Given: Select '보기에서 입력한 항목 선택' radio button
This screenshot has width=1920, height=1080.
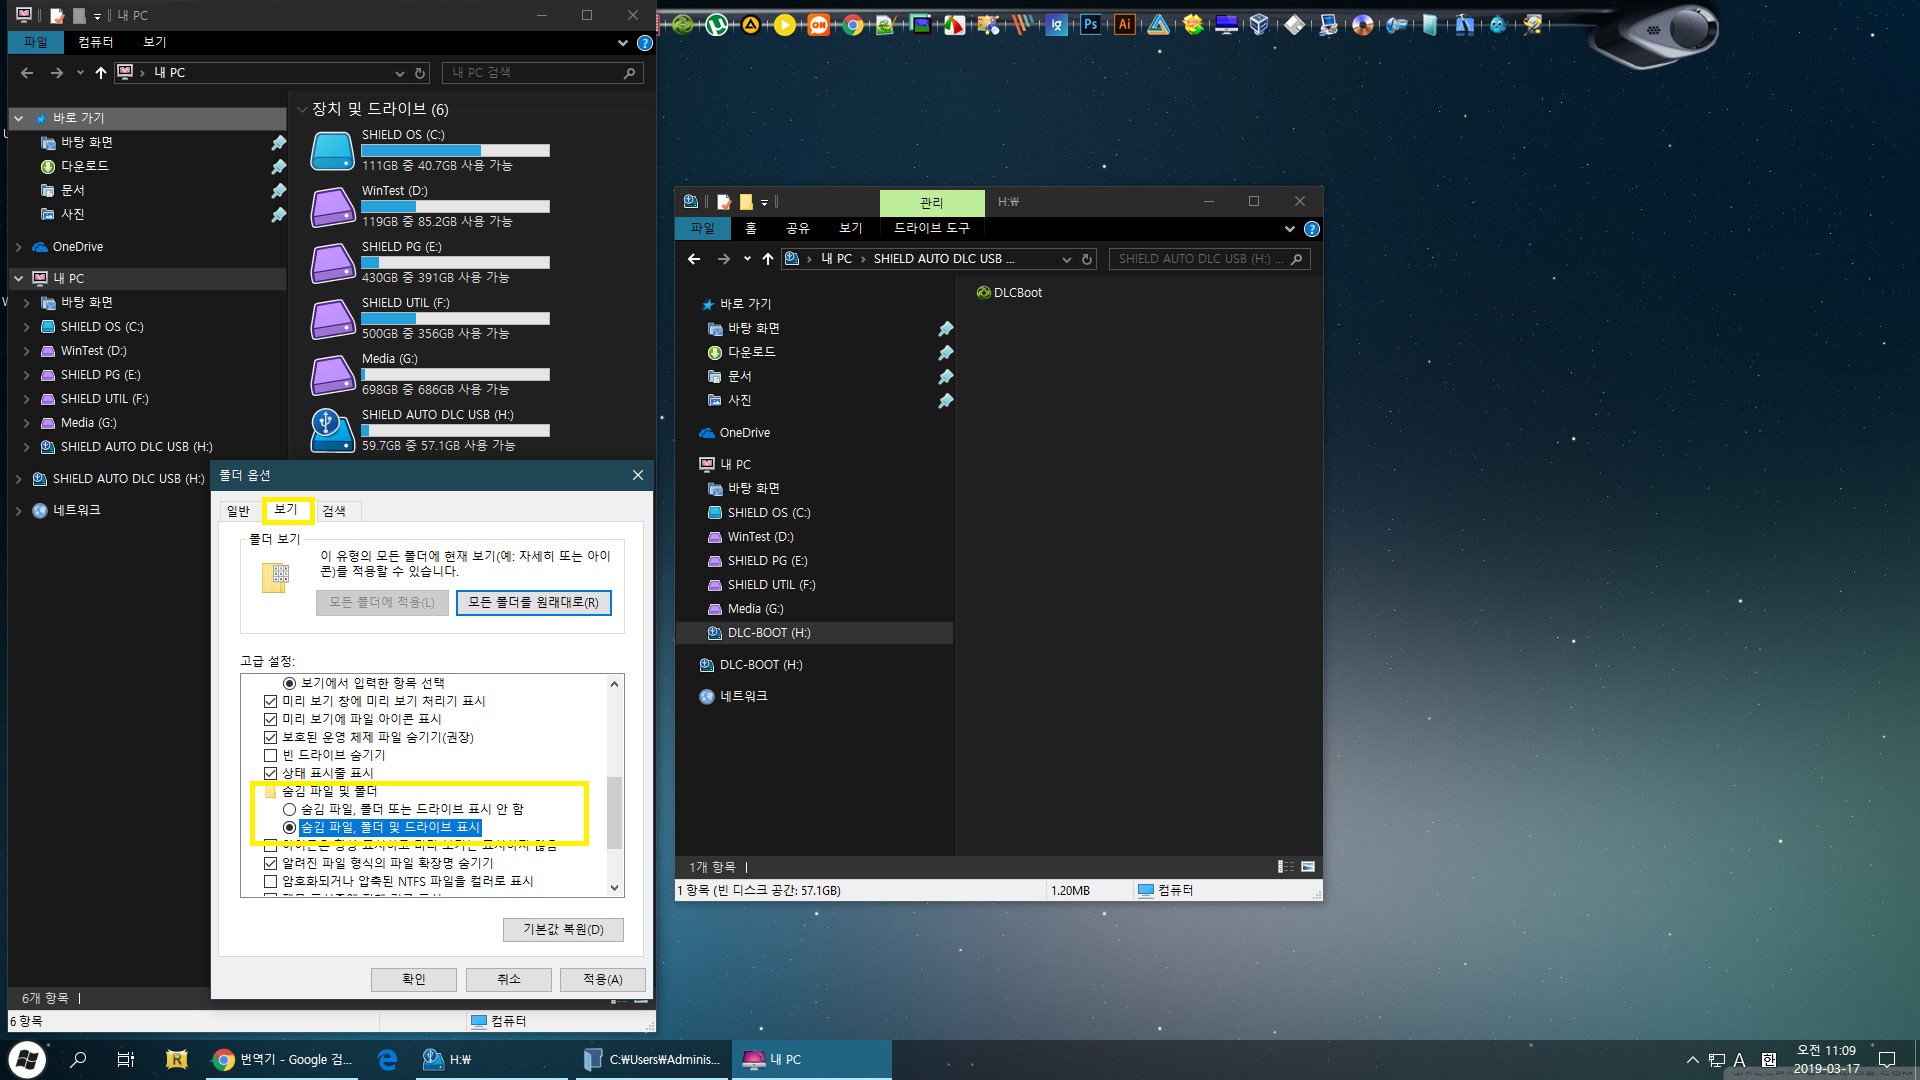Looking at the screenshot, I should pyautogui.click(x=289, y=683).
